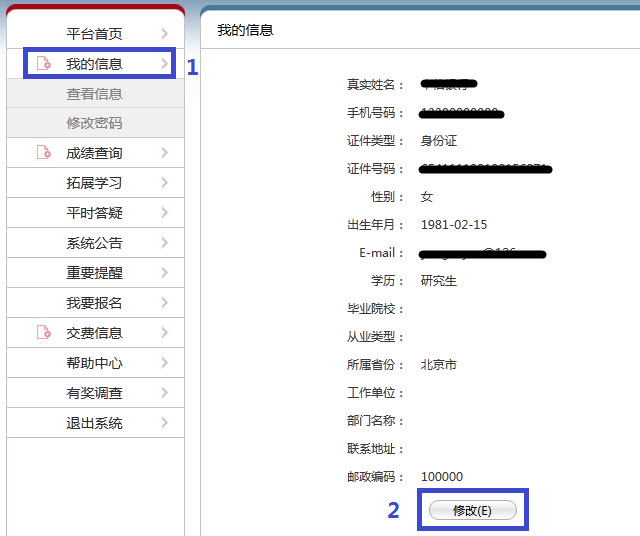Open 重要提醒 menu item
Screen dimensions: 640x536
pos(96,273)
